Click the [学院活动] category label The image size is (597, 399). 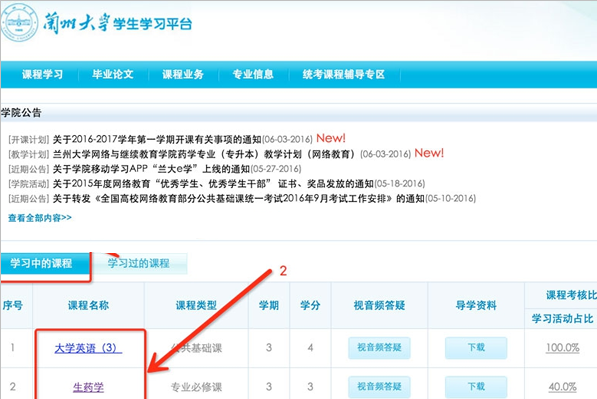29,184
